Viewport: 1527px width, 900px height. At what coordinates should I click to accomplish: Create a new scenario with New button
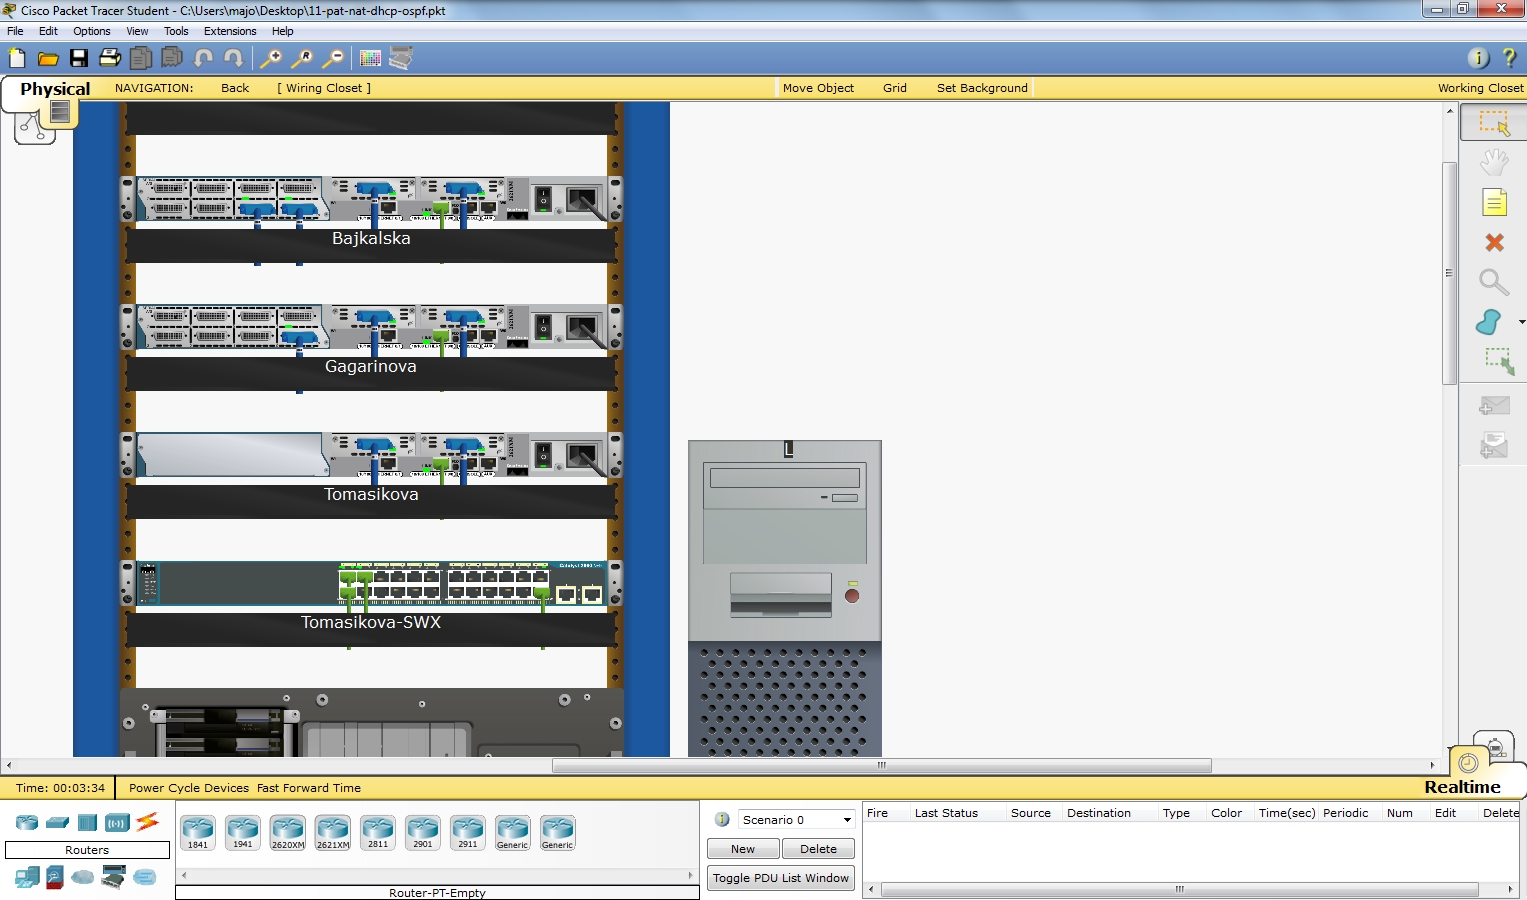(x=743, y=849)
